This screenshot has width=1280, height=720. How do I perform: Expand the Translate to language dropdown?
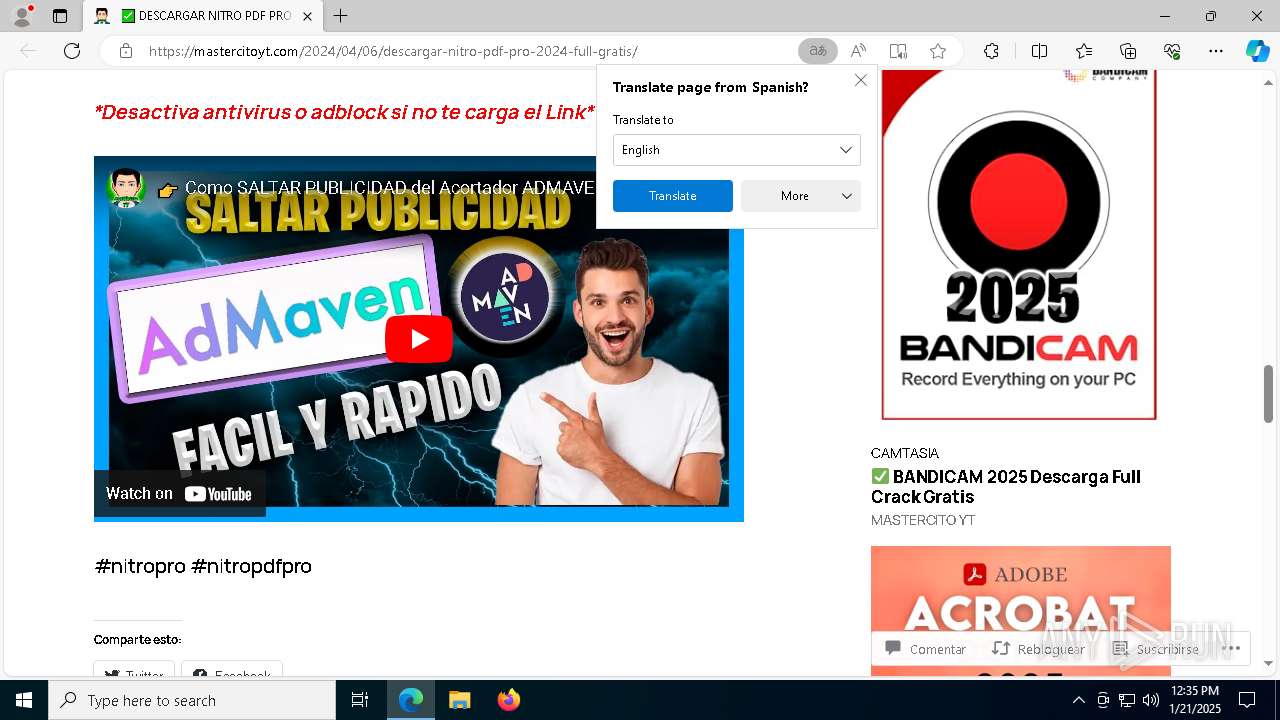tap(737, 150)
